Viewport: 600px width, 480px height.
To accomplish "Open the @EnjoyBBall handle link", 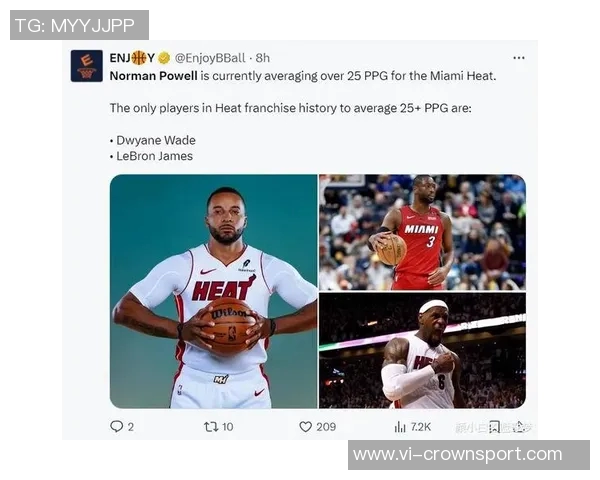I will coord(210,58).
